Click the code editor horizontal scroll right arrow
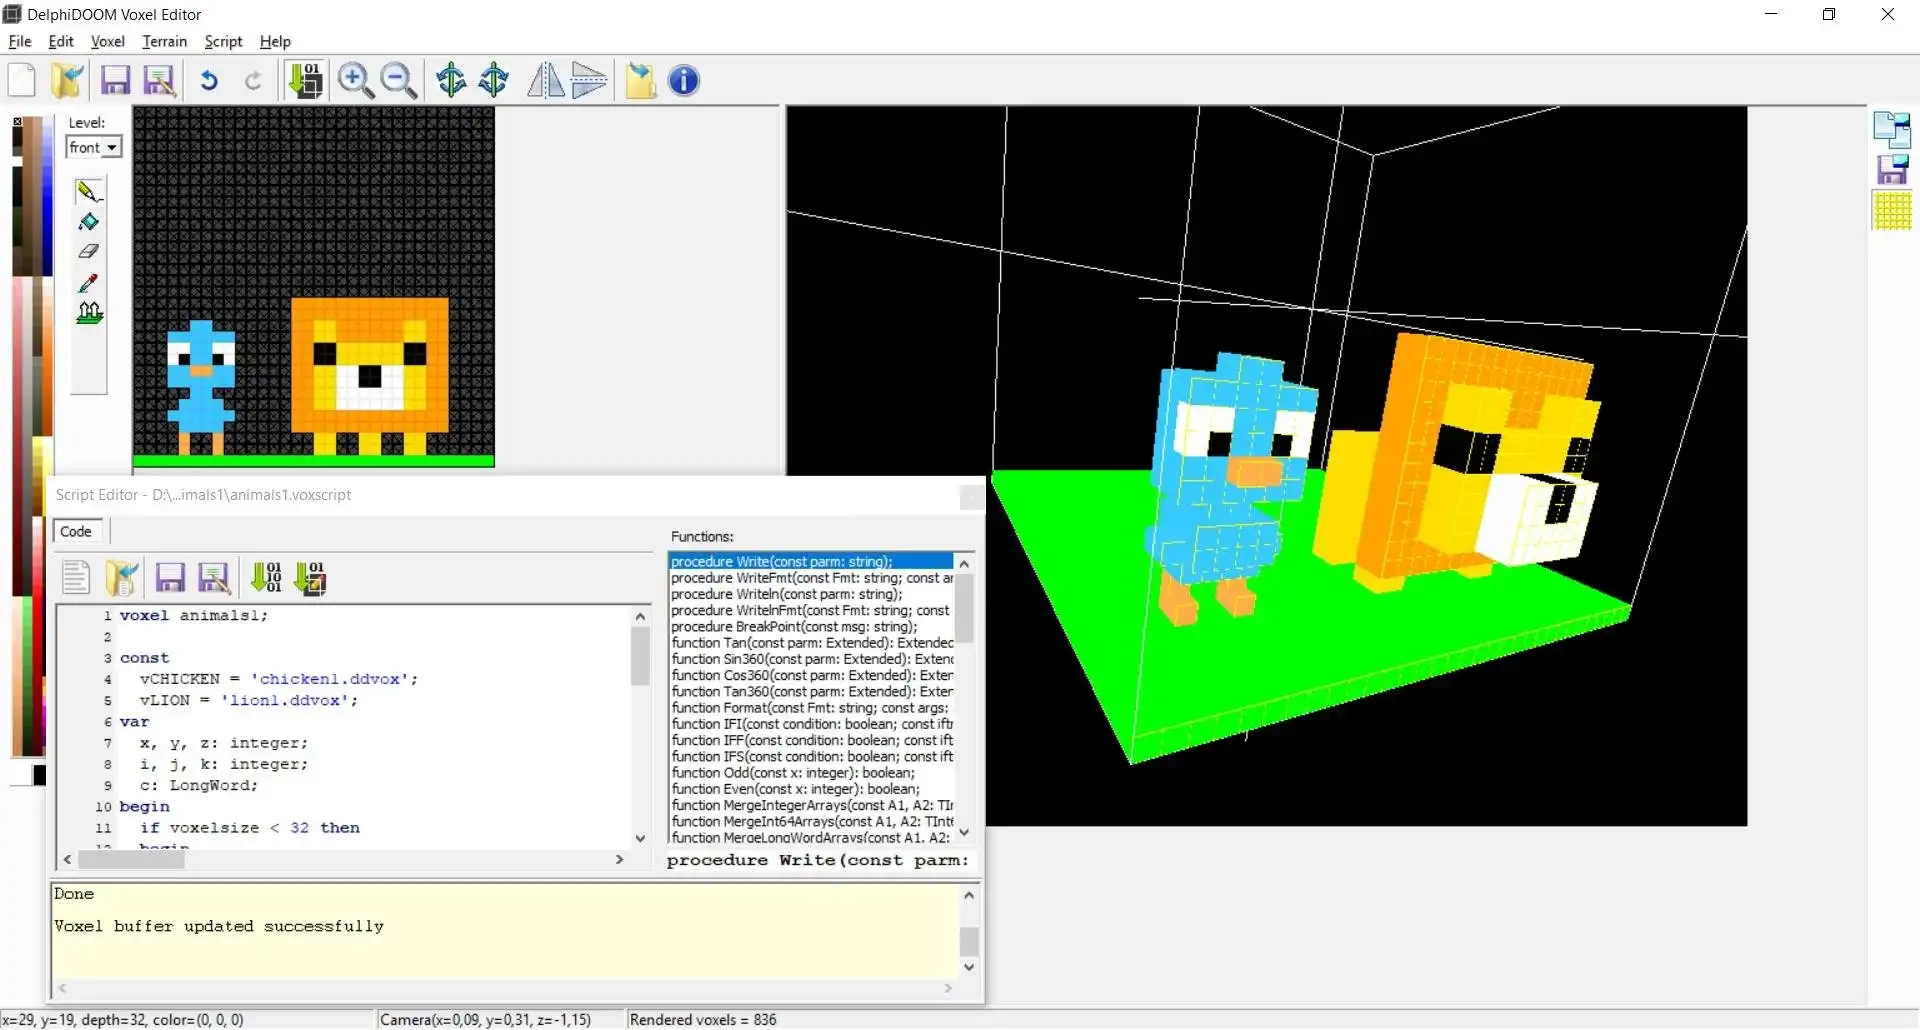Screen dimensions: 1920x1030 620,859
